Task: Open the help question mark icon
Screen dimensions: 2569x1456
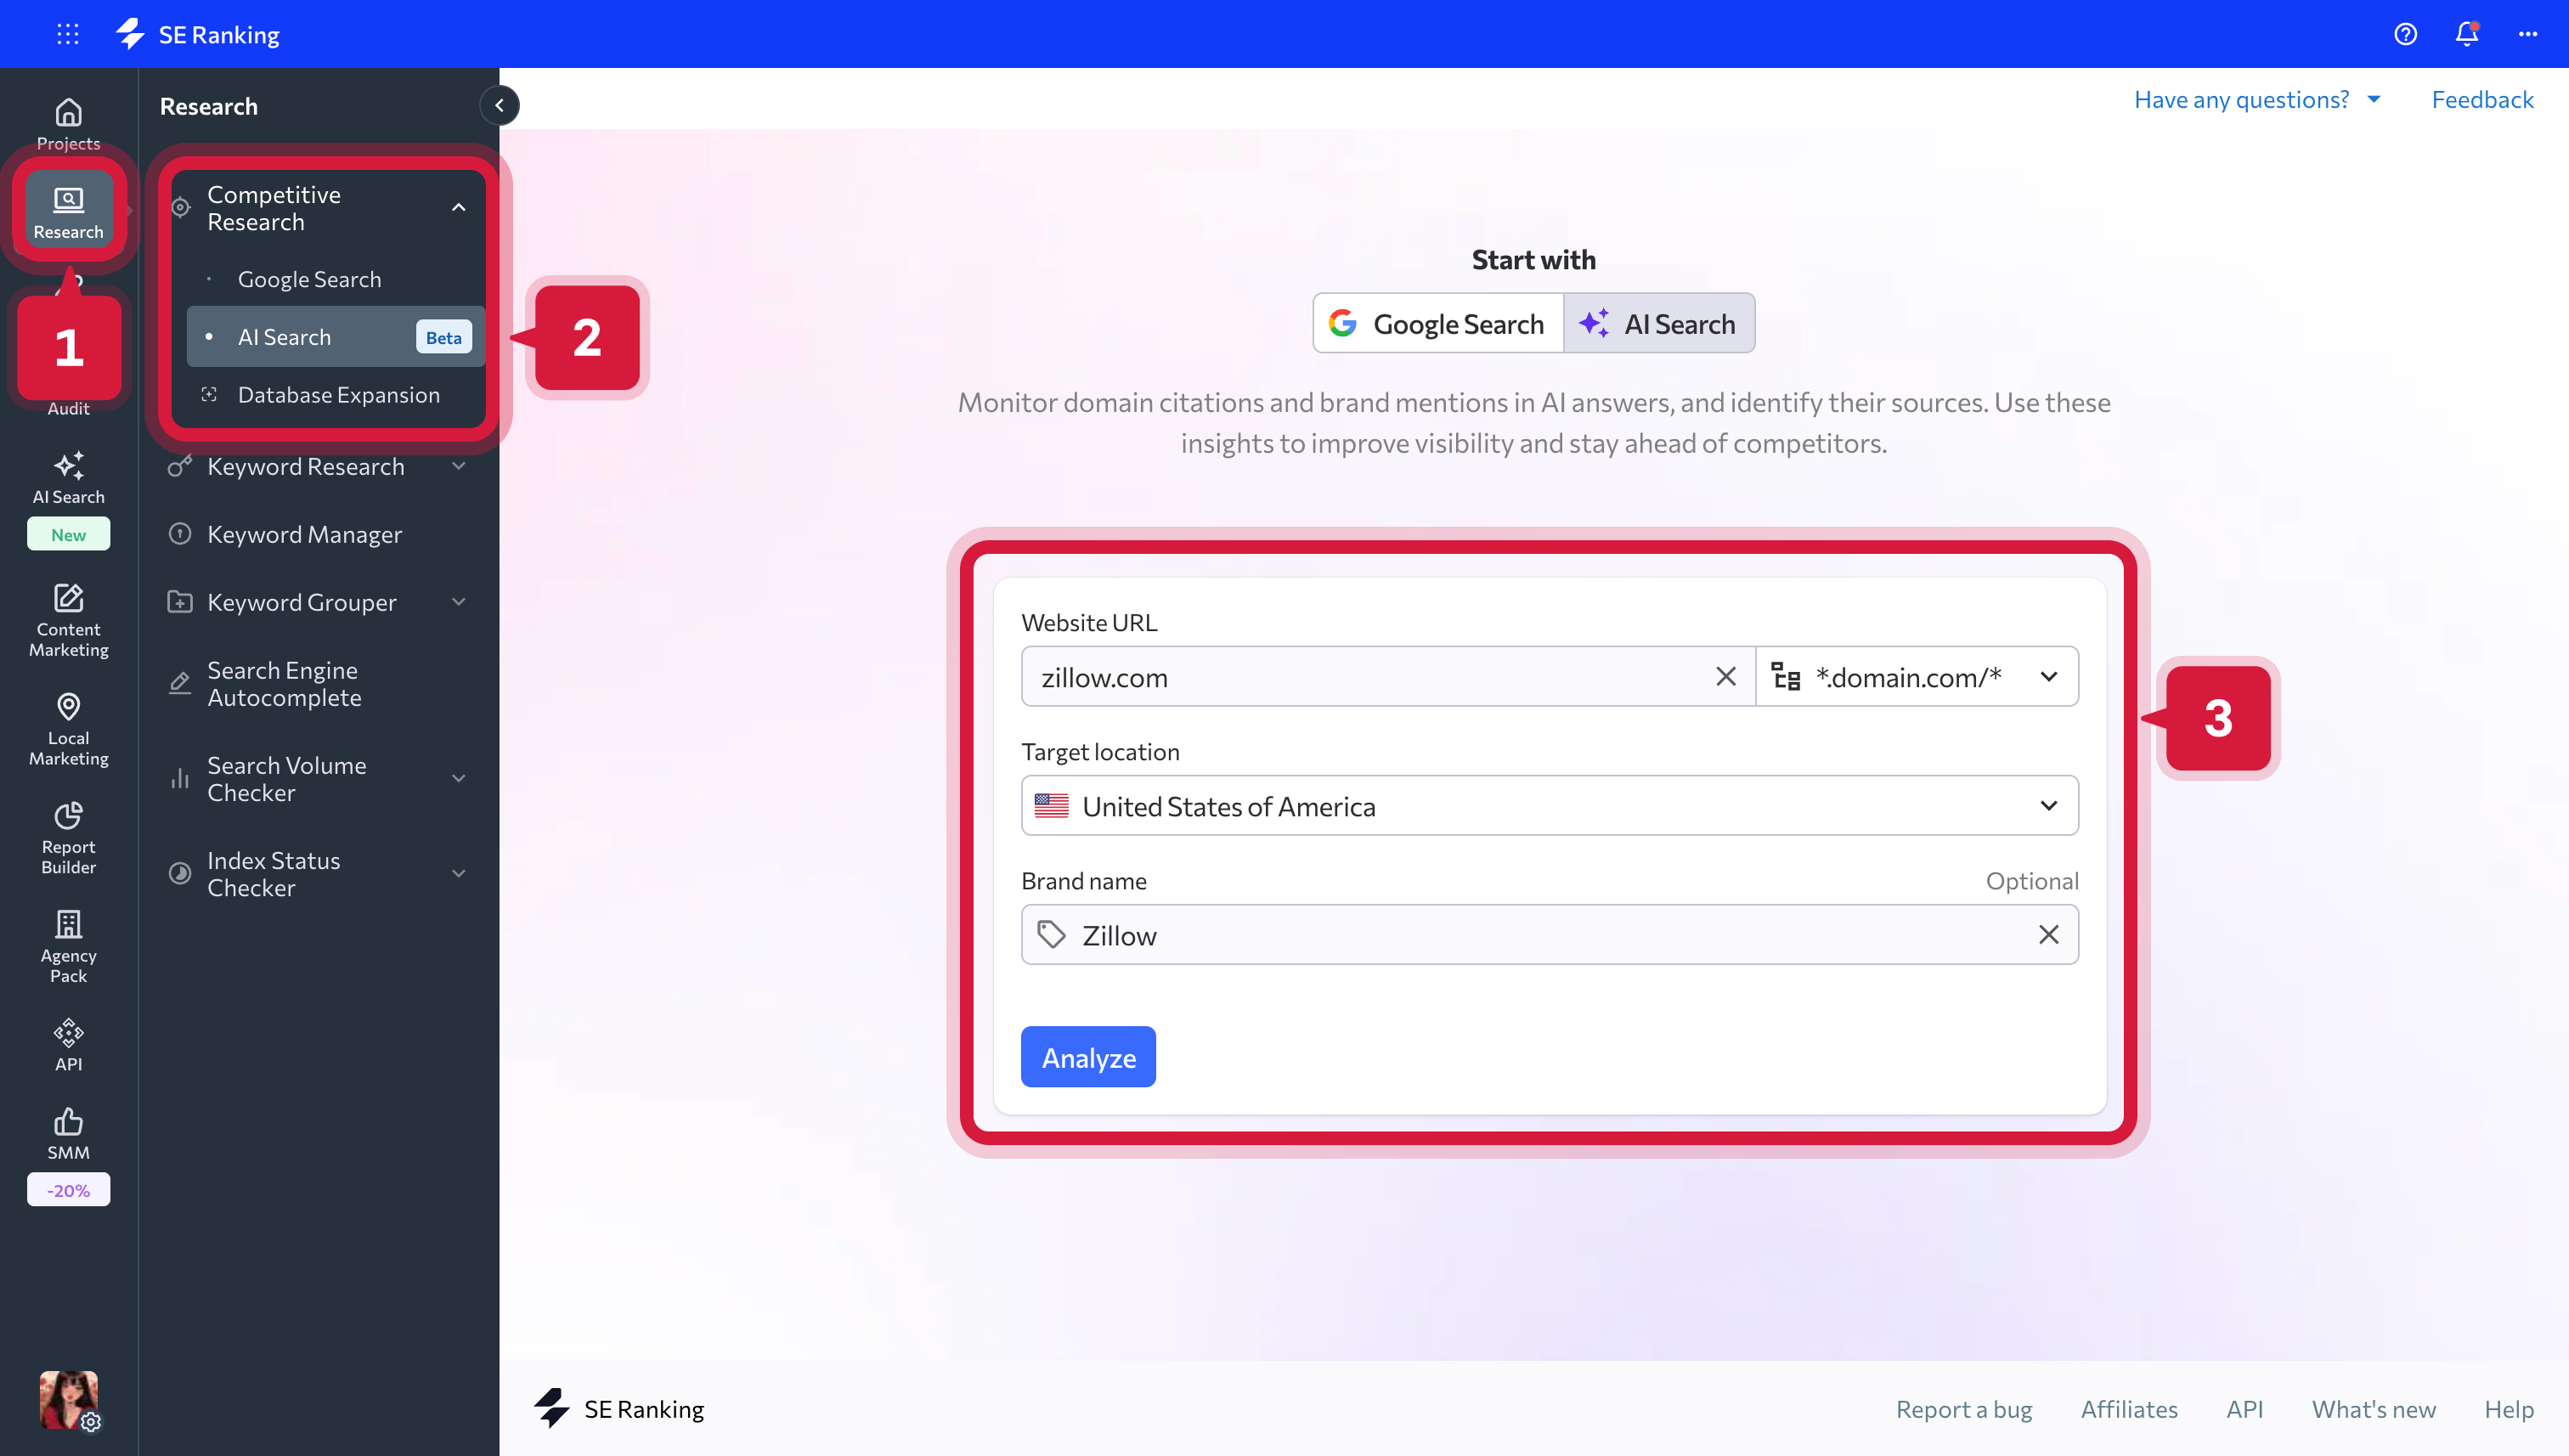Action: 2405,34
